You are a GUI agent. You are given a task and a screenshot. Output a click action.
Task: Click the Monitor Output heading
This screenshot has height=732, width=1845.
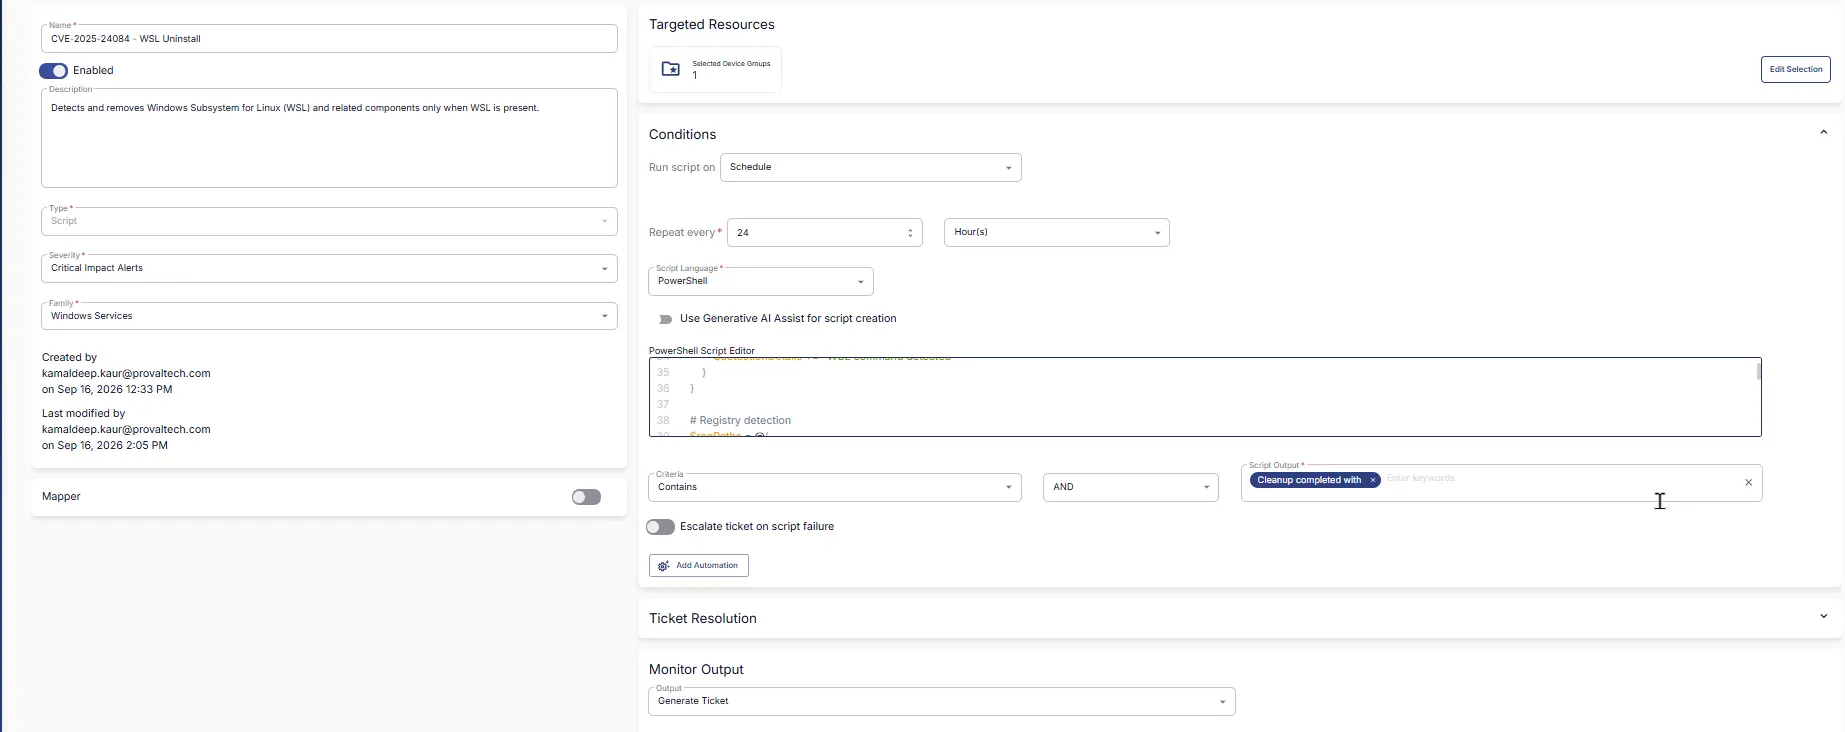point(696,669)
